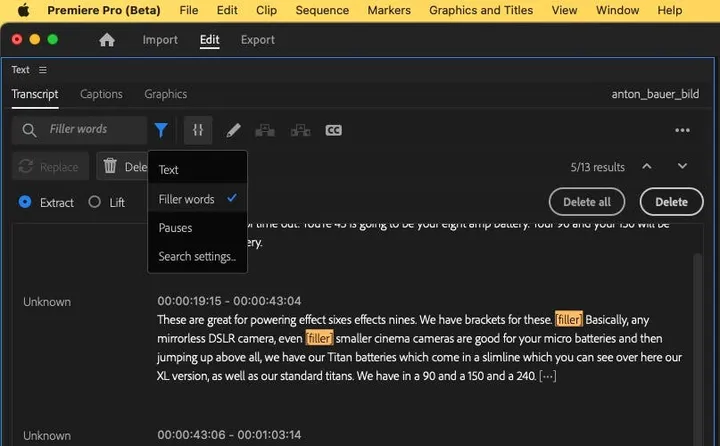Open the View menu
720x446 pixels.
click(564, 10)
